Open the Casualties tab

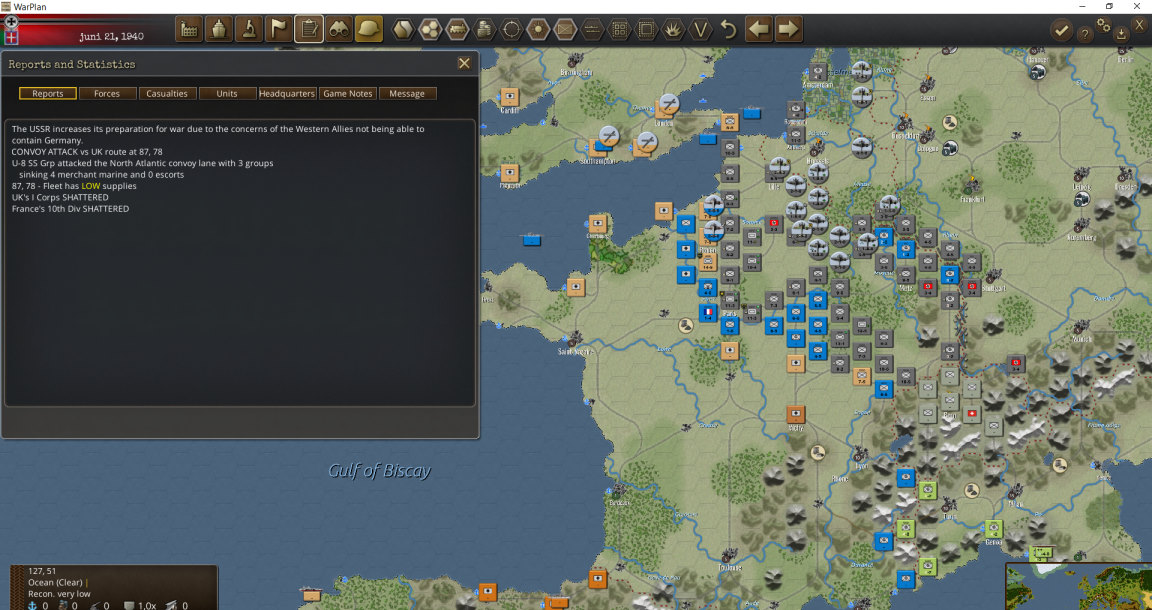[168, 93]
